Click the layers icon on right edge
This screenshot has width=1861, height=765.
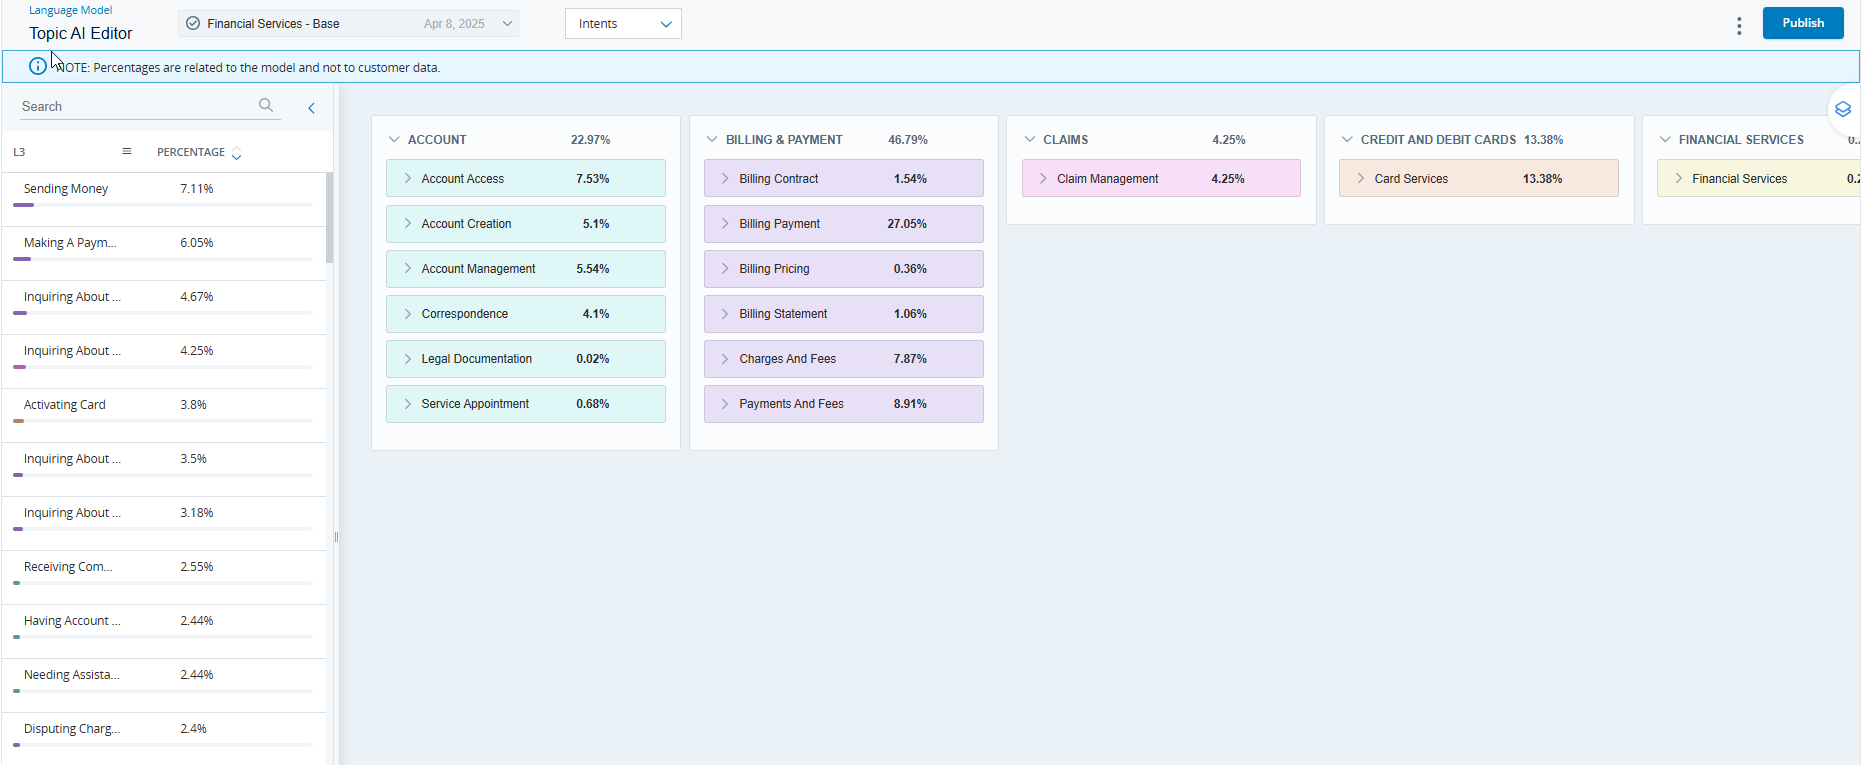click(1842, 109)
